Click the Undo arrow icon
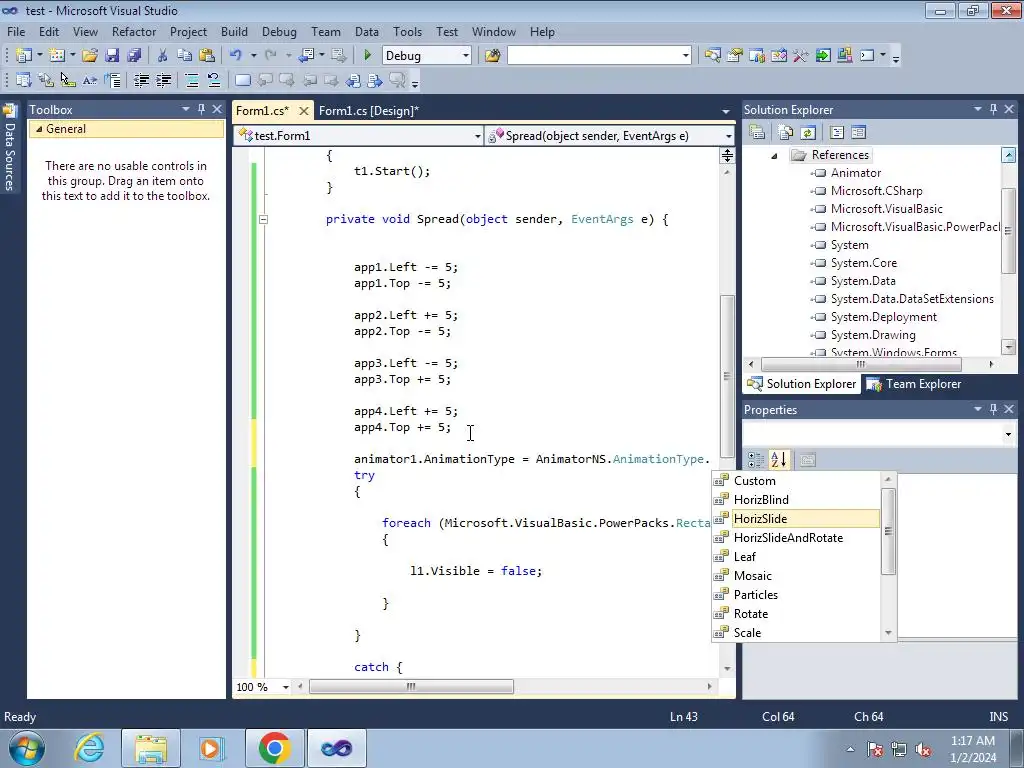This screenshot has height=768, width=1024. click(x=236, y=56)
